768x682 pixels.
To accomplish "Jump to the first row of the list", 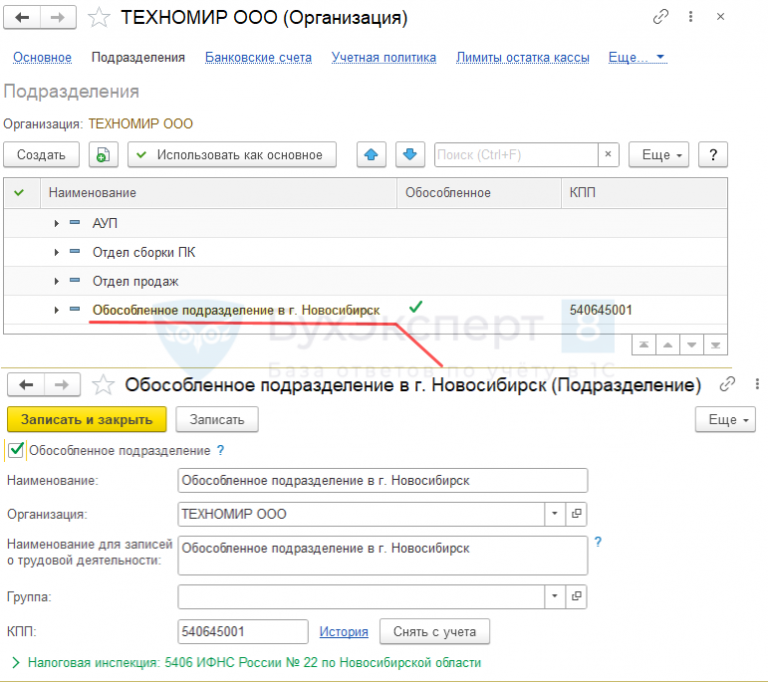I will click(x=644, y=345).
